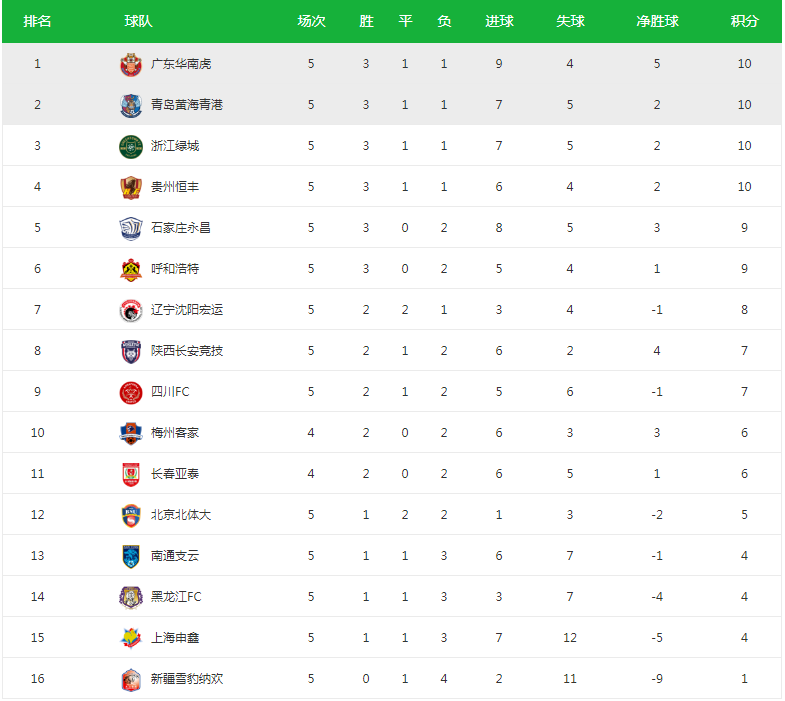Screen dimensions: 785x701
Task: Open the 北京北体大 team link
Action: click(181, 515)
